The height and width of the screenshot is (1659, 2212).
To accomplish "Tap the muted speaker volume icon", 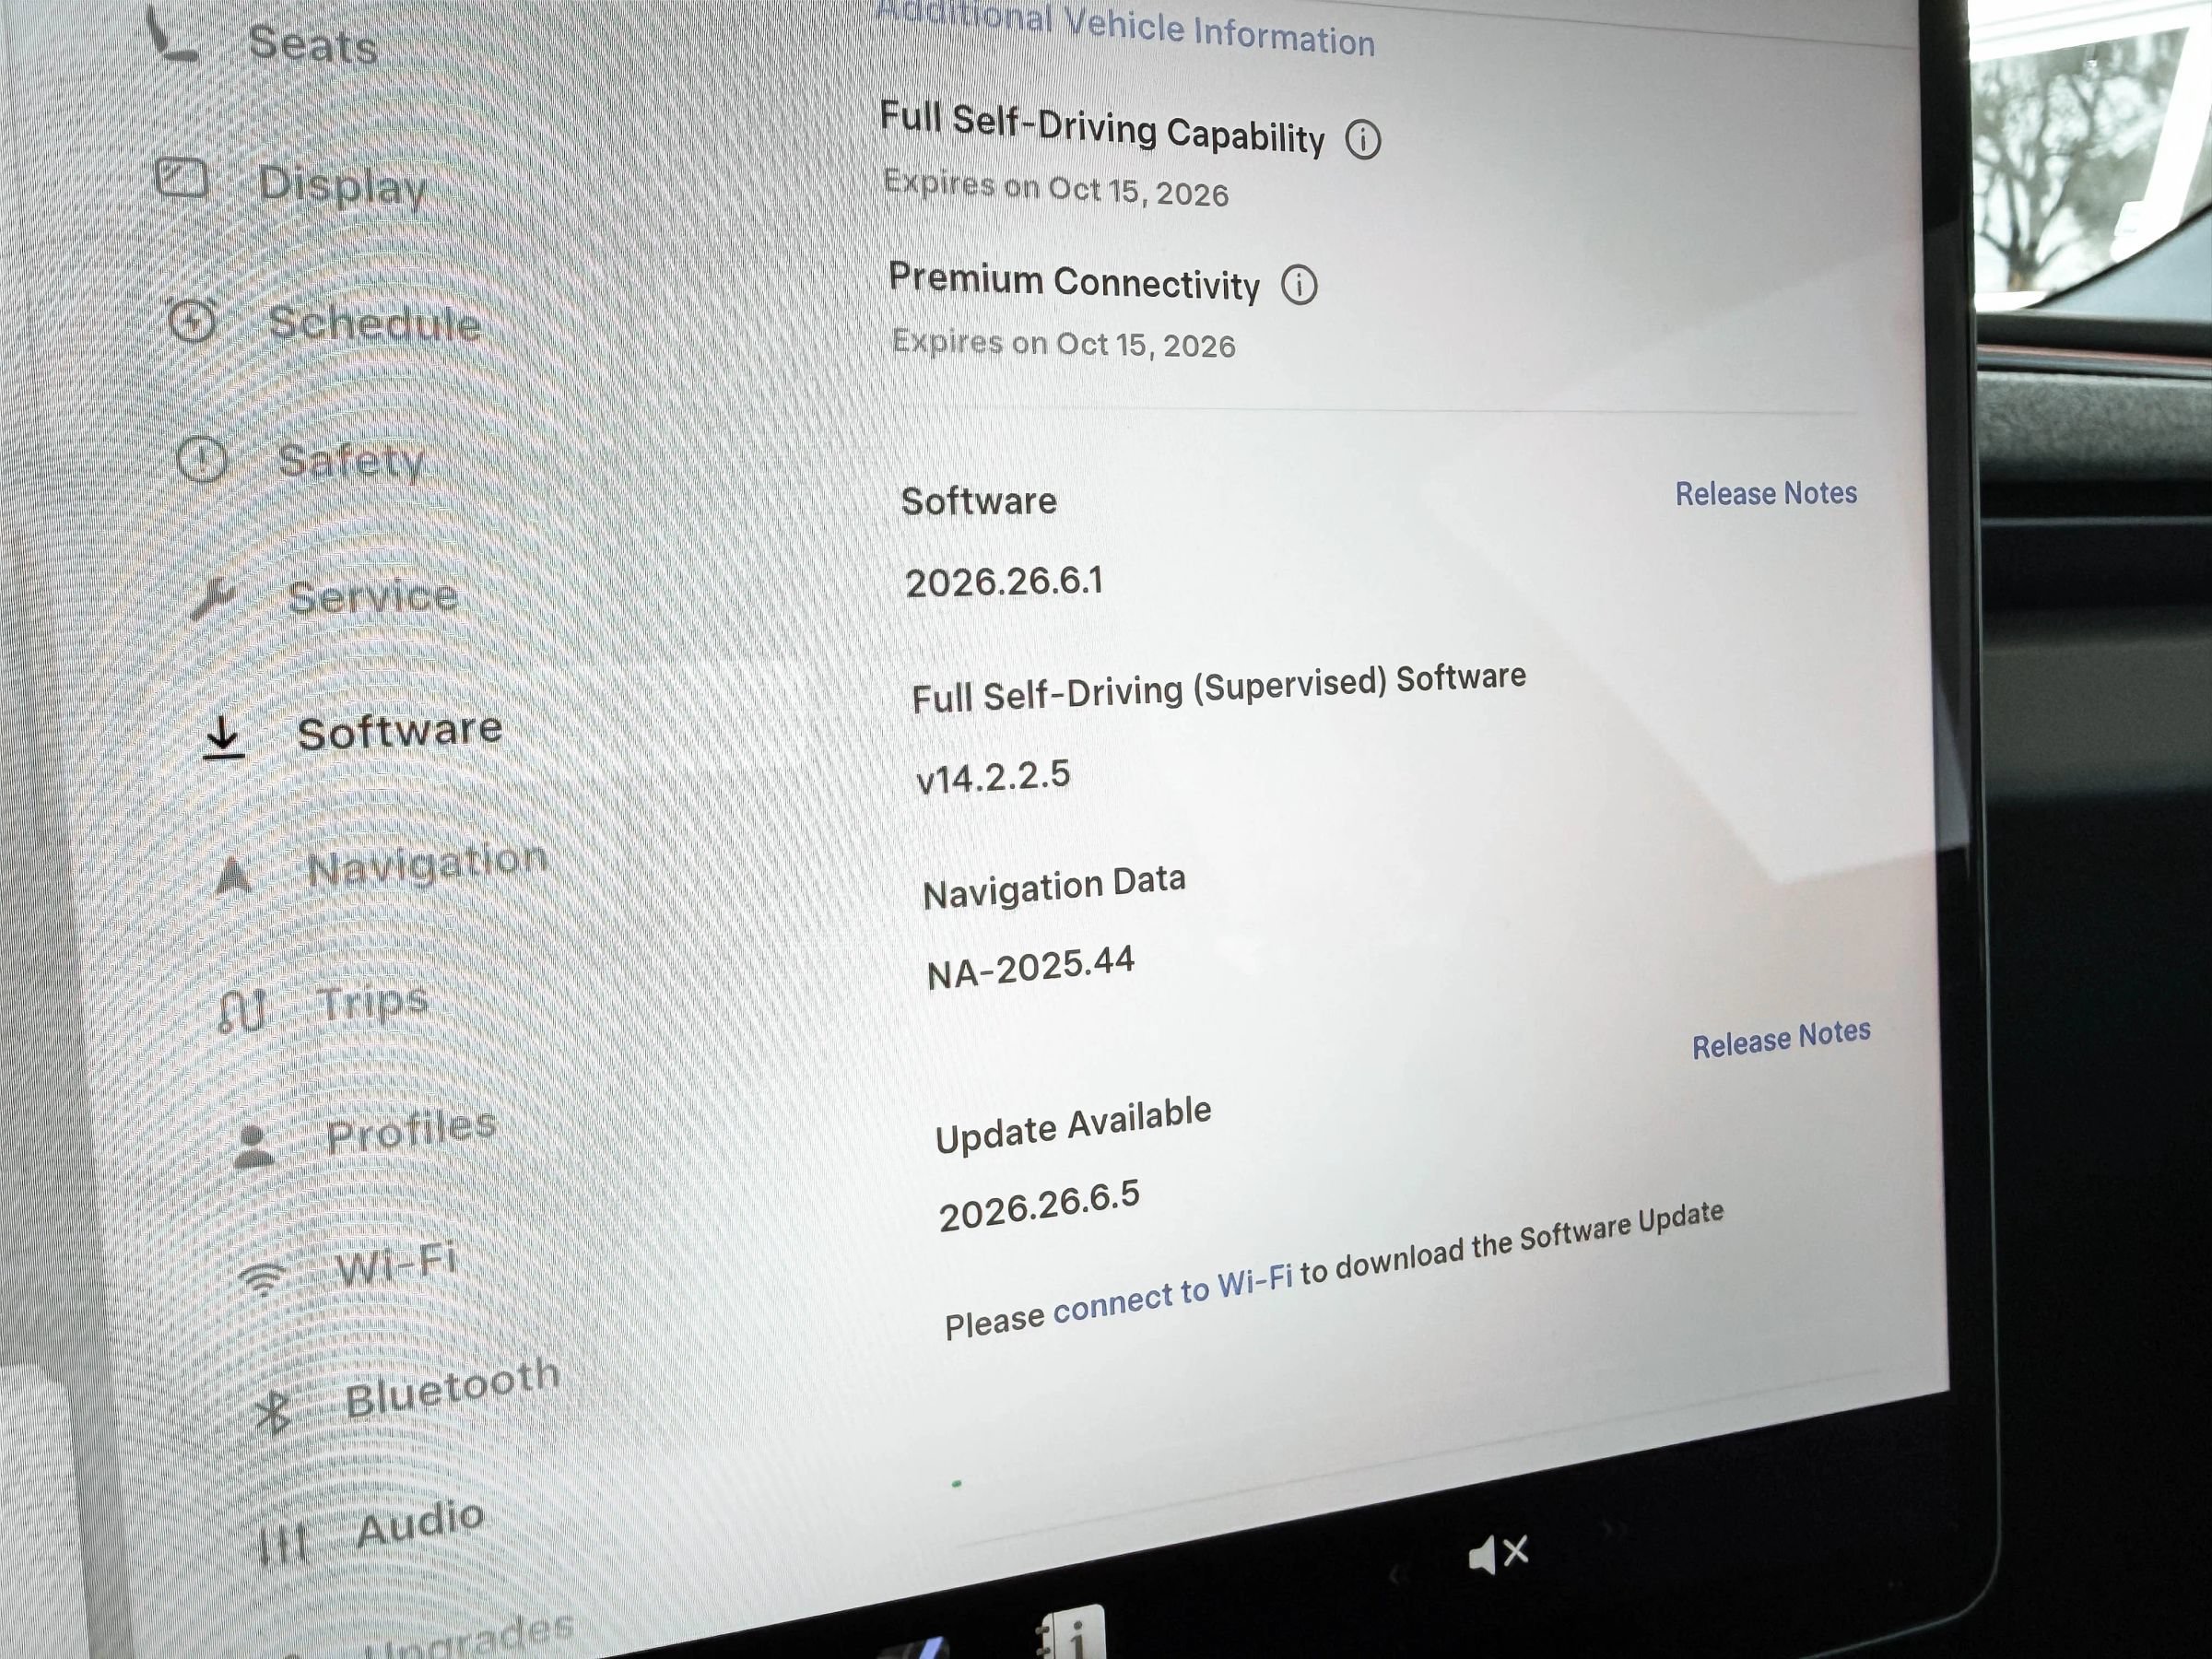I will [1498, 1554].
